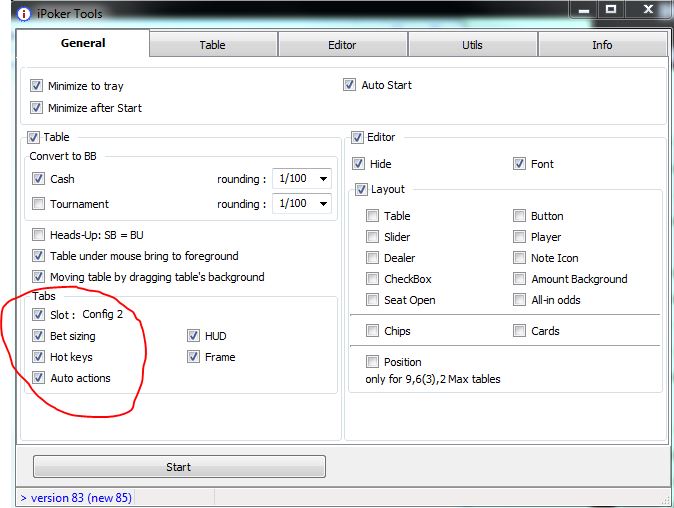The width and height of the screenshot is (674, 508).
Task: Open Cash rounding dropdown
Action: [x=302, y=178]
